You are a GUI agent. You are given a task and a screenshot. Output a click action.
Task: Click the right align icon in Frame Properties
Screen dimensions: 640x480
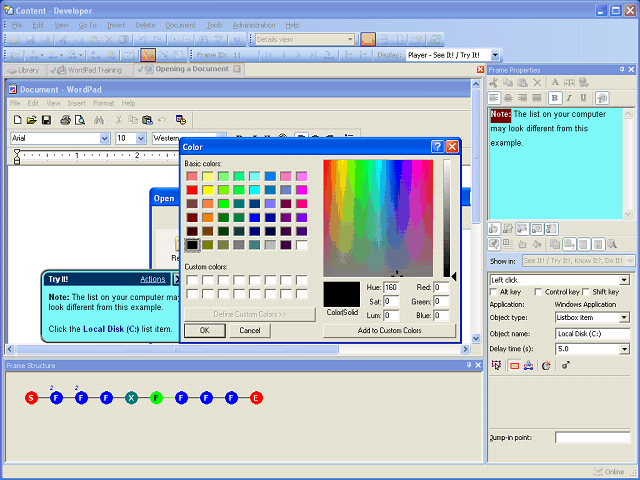coord(522,98)
